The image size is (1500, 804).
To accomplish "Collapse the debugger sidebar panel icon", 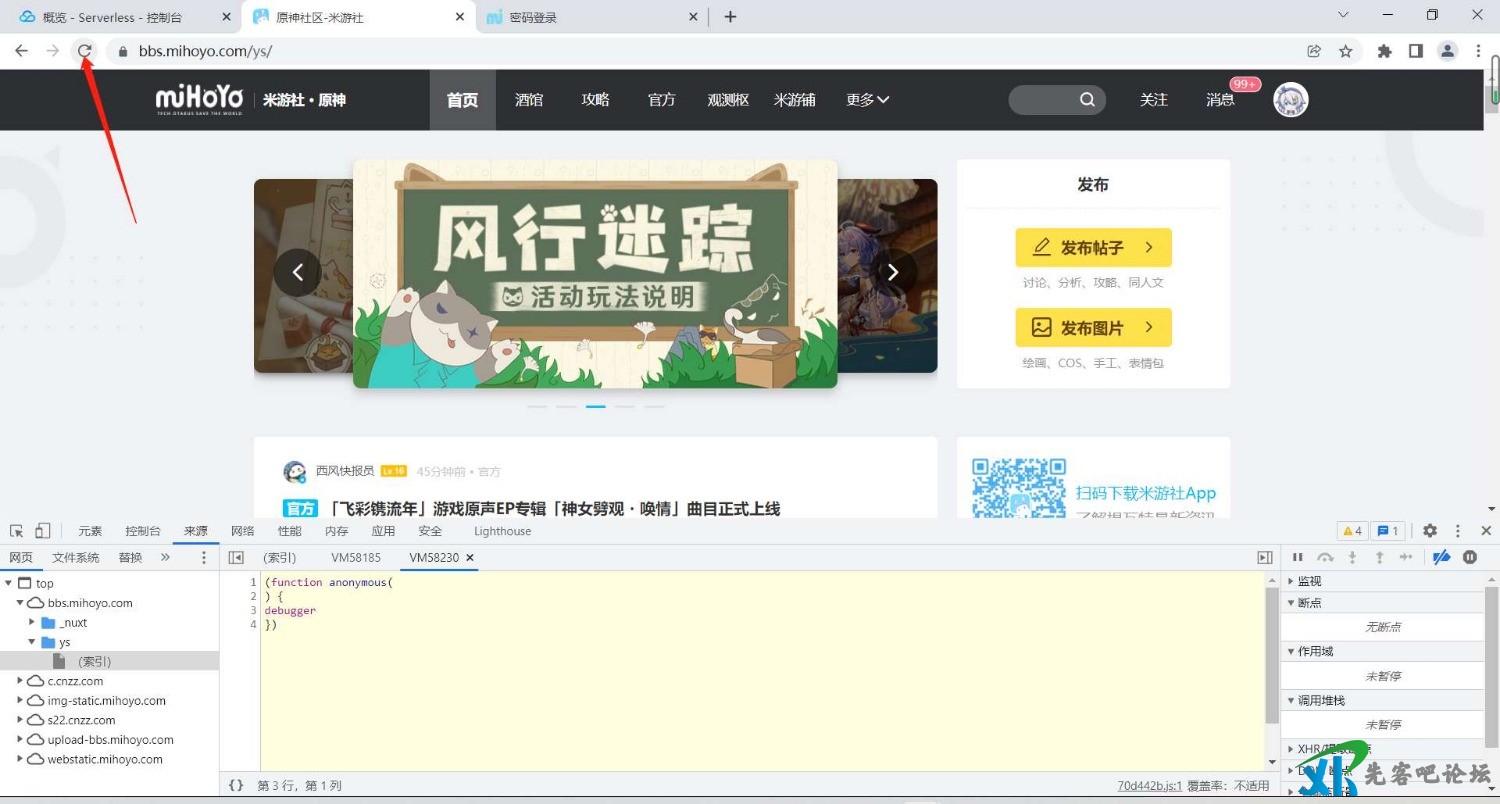I will 1265,557.
